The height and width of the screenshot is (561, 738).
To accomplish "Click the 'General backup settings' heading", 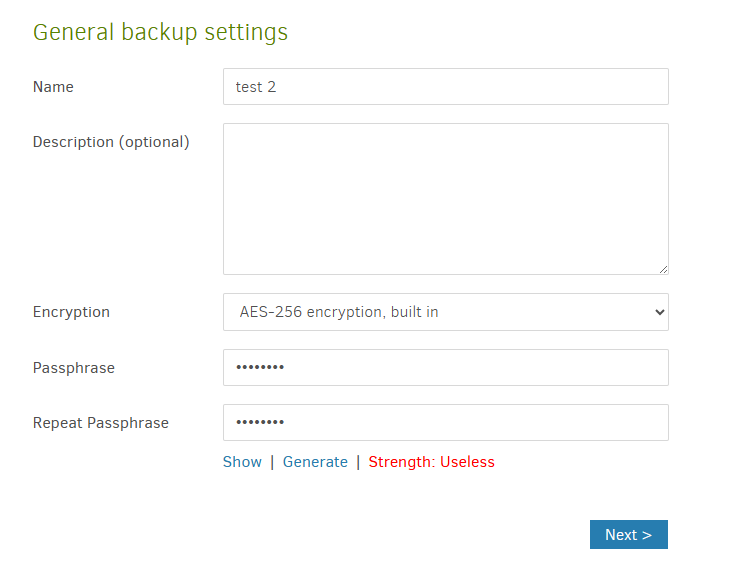I will coord(160,32).
